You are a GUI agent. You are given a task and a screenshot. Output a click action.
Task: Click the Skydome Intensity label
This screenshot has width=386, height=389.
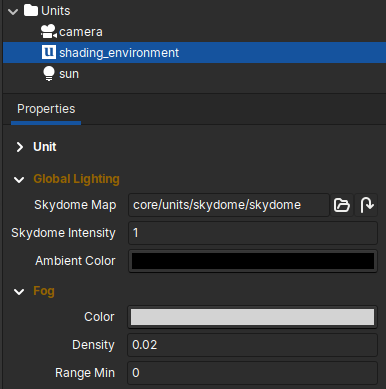pos(63,233)
